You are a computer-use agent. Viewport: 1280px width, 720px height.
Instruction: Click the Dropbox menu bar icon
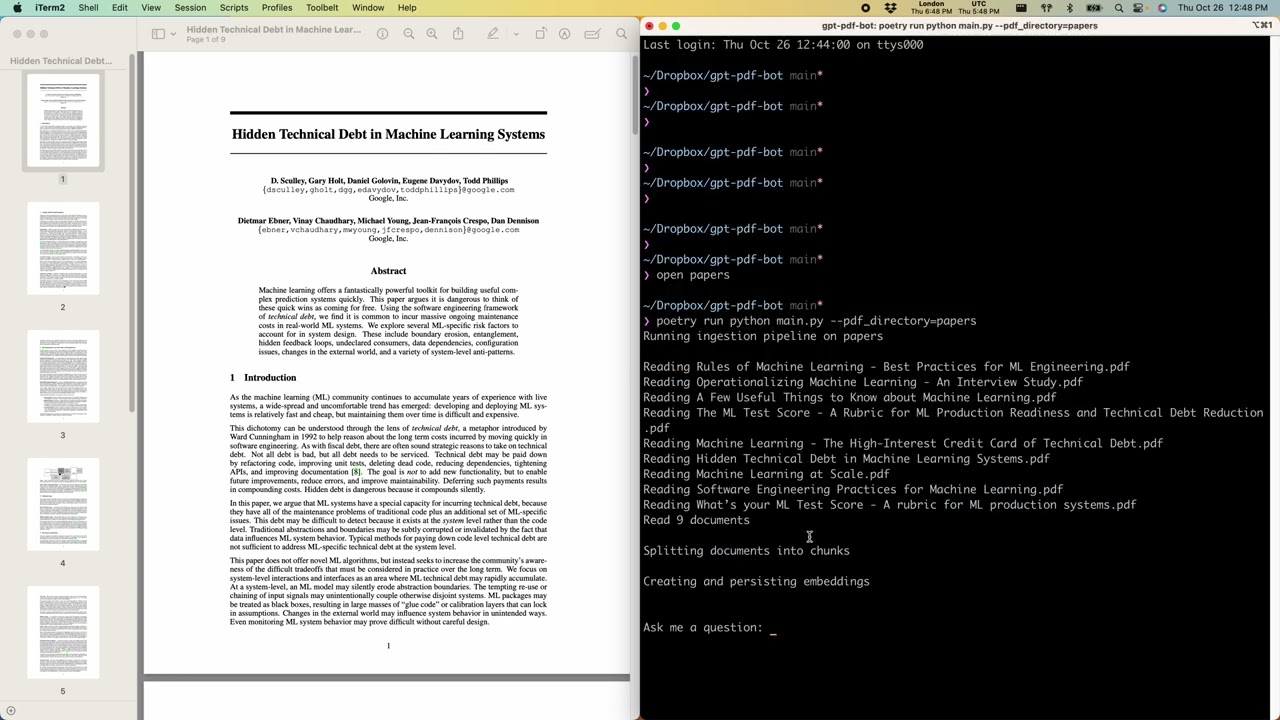[890, 8]
